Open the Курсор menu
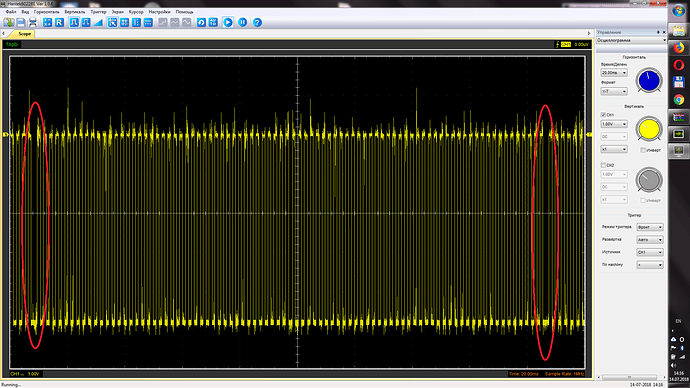This screenshot has height=388, width=690. pyautogui.click(x=136, y=12)
